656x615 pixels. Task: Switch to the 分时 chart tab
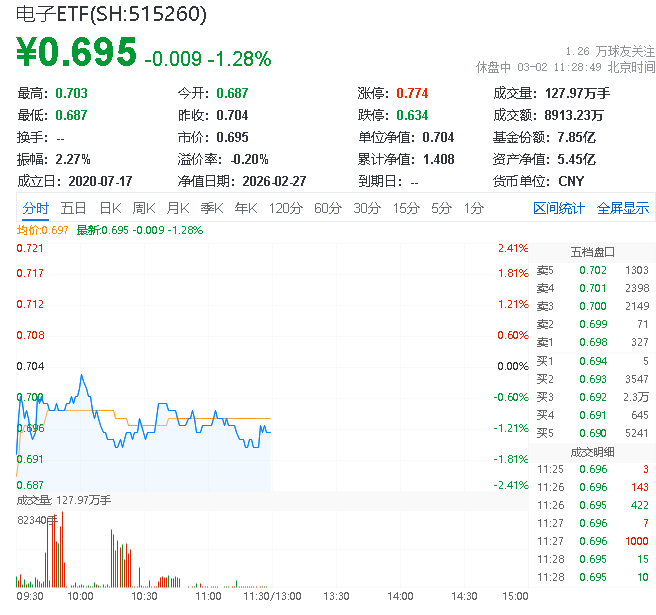tap(35, 208)
